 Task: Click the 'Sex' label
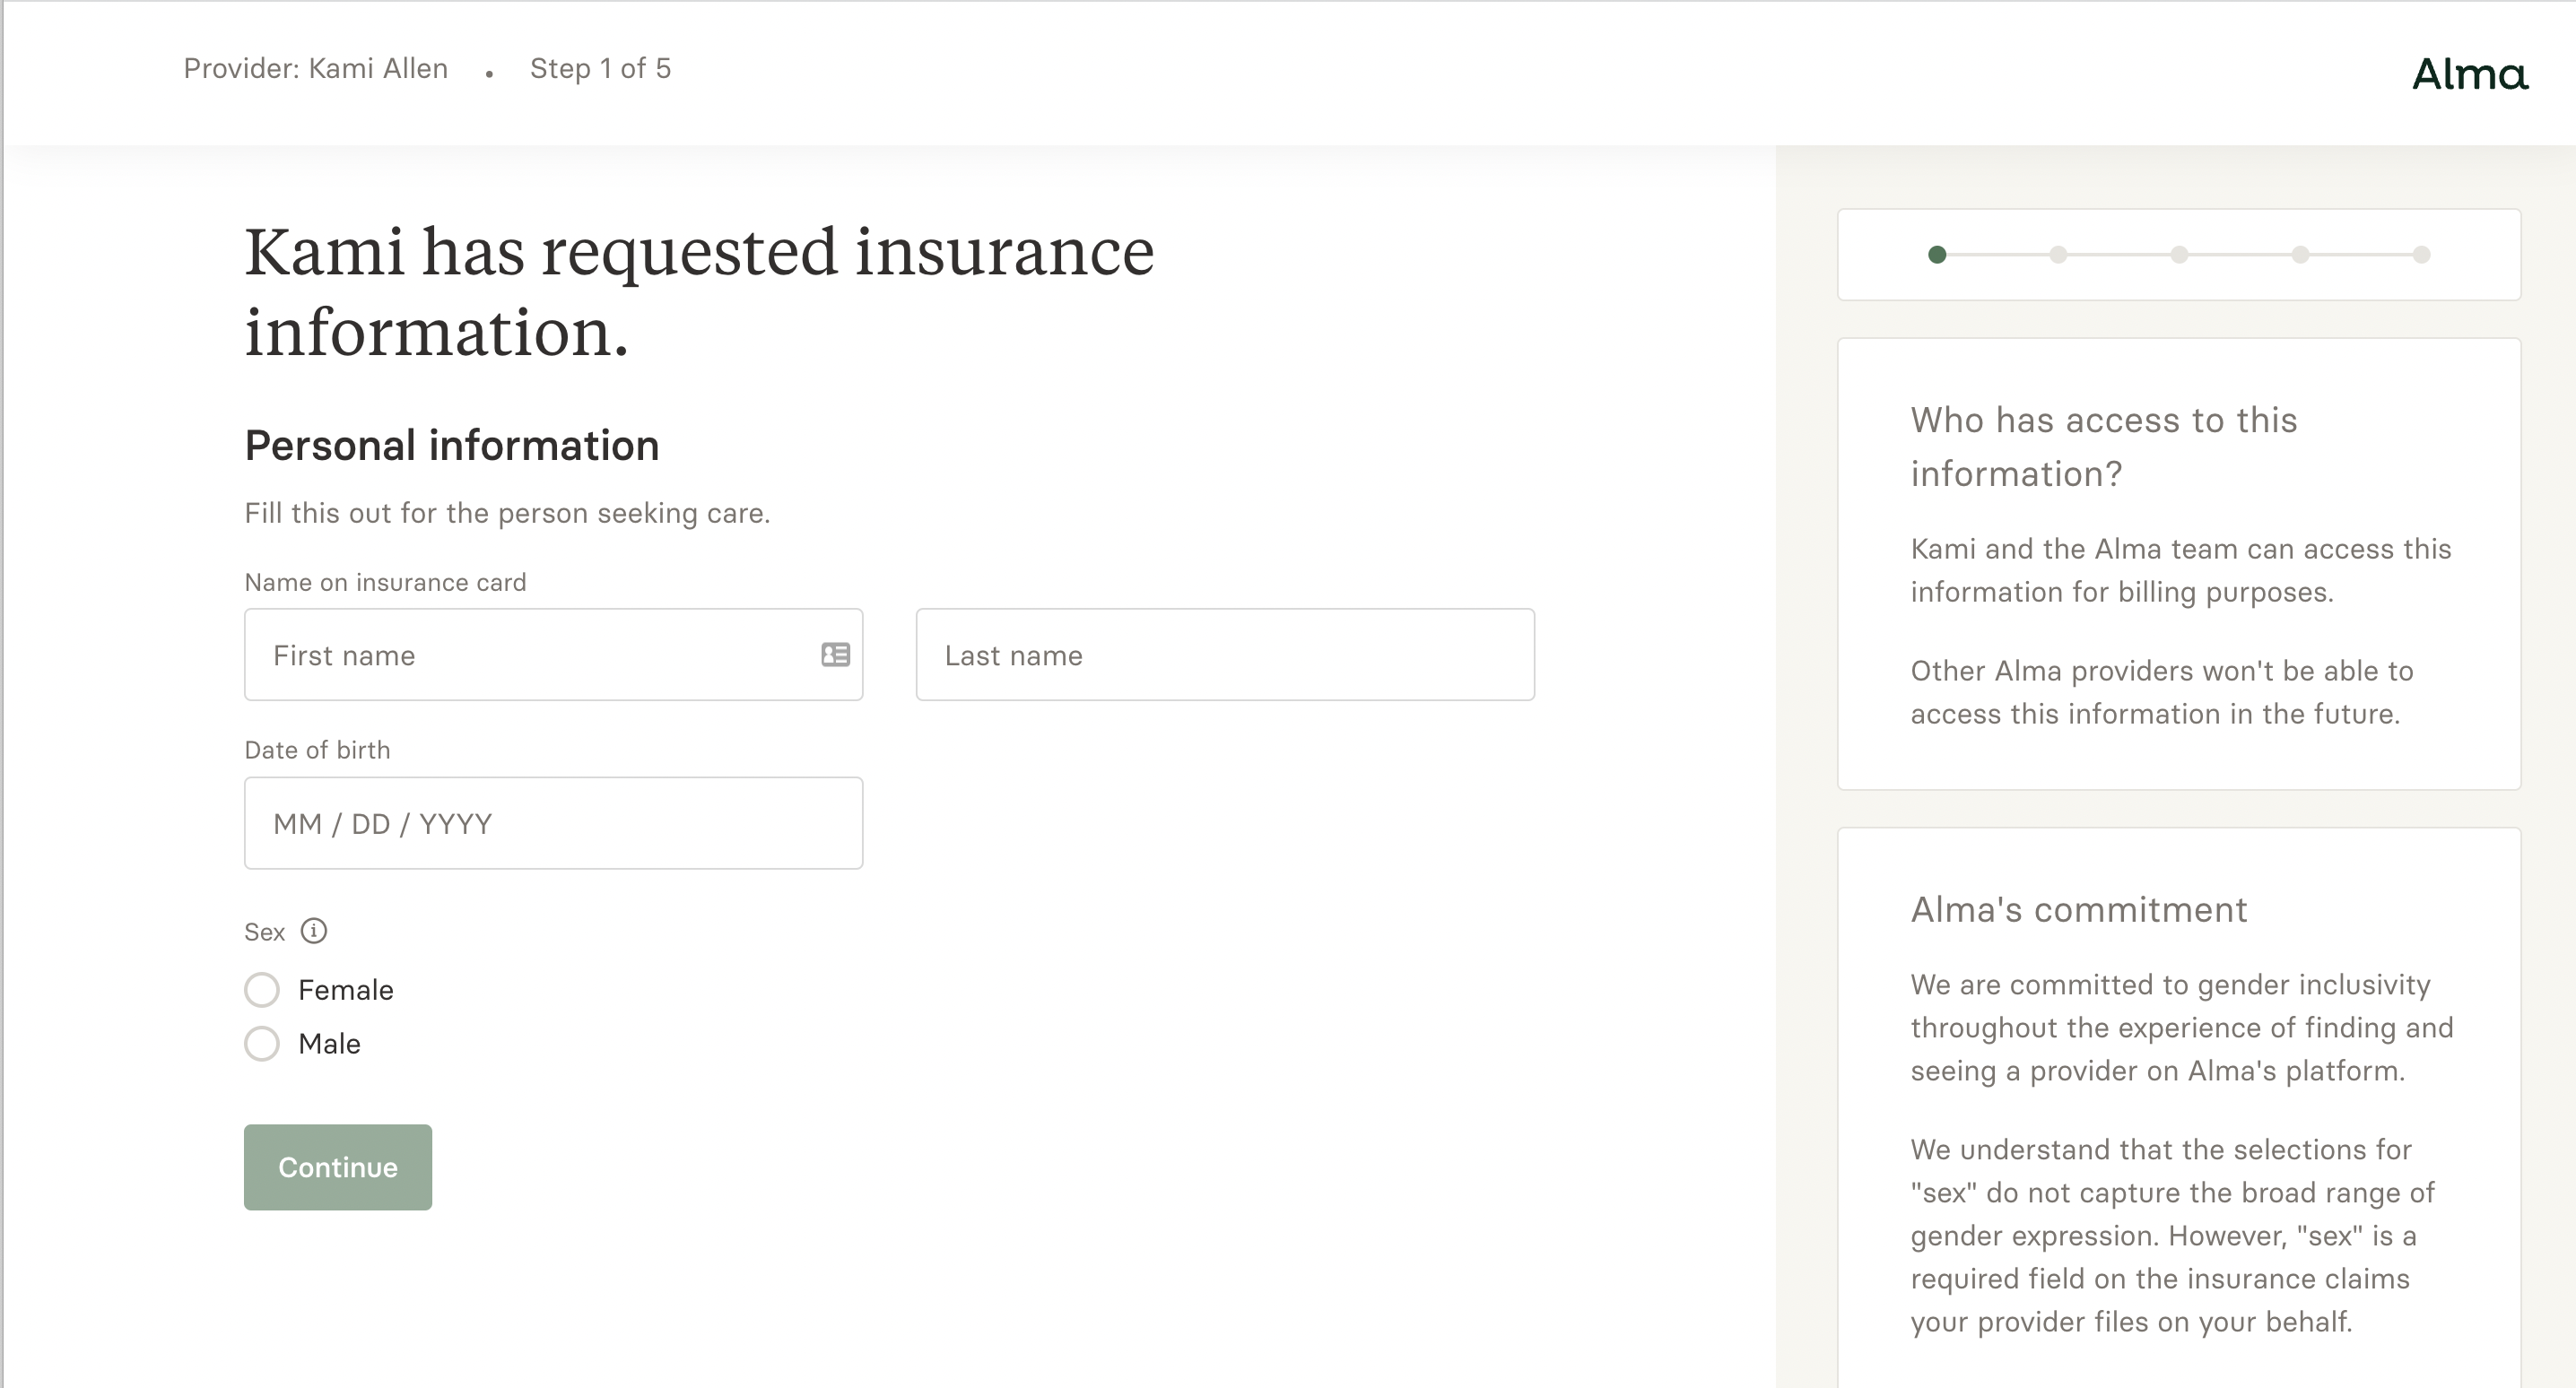[x=265, y=932]
